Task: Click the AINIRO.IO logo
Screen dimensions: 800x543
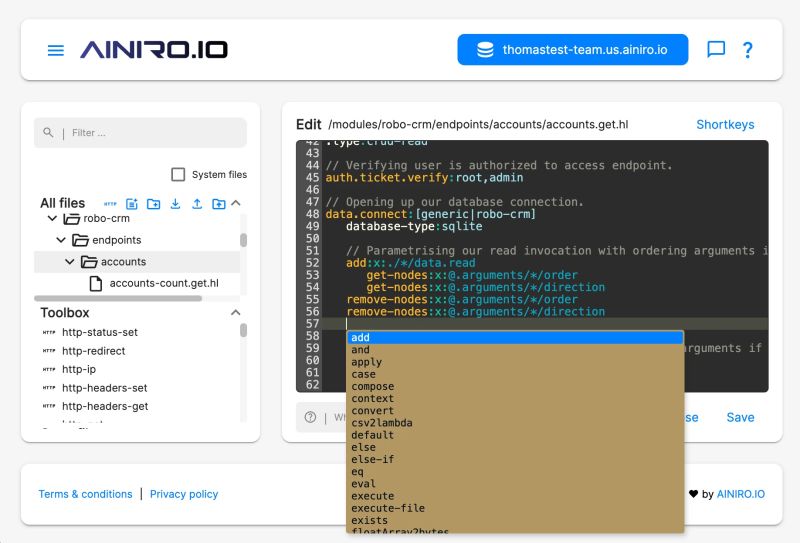Action: point(154,50)
